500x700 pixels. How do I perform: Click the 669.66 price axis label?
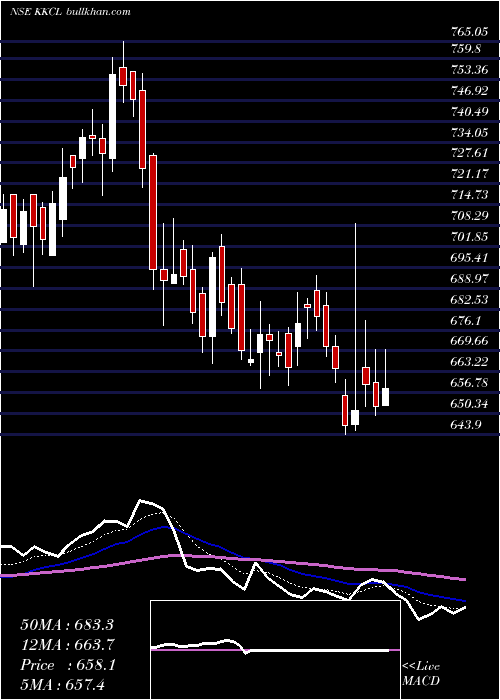[469, 341]
